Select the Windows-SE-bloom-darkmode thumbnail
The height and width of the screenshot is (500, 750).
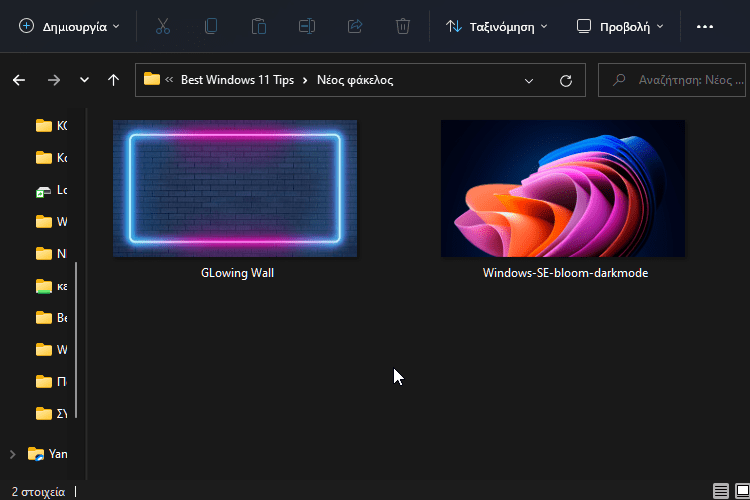click(x=563, y=189)
